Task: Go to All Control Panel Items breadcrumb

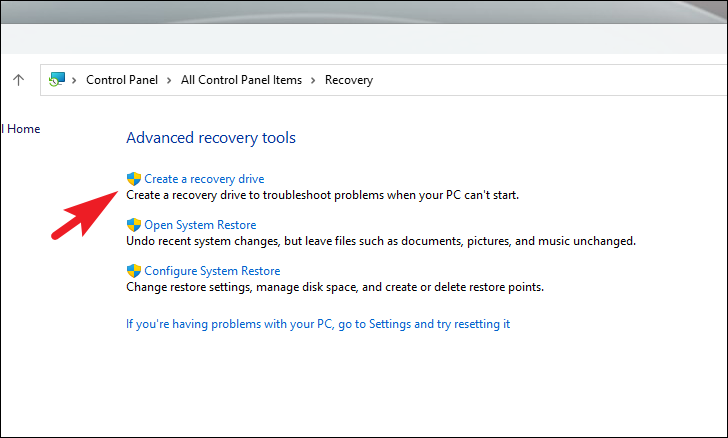Action: click(241, 80)
